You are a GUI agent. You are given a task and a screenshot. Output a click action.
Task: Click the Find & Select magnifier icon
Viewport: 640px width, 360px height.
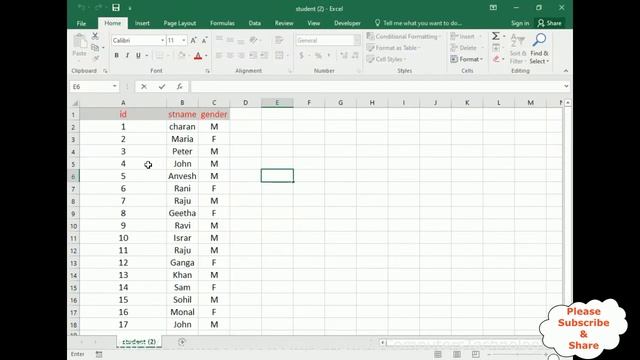[539, 40]
